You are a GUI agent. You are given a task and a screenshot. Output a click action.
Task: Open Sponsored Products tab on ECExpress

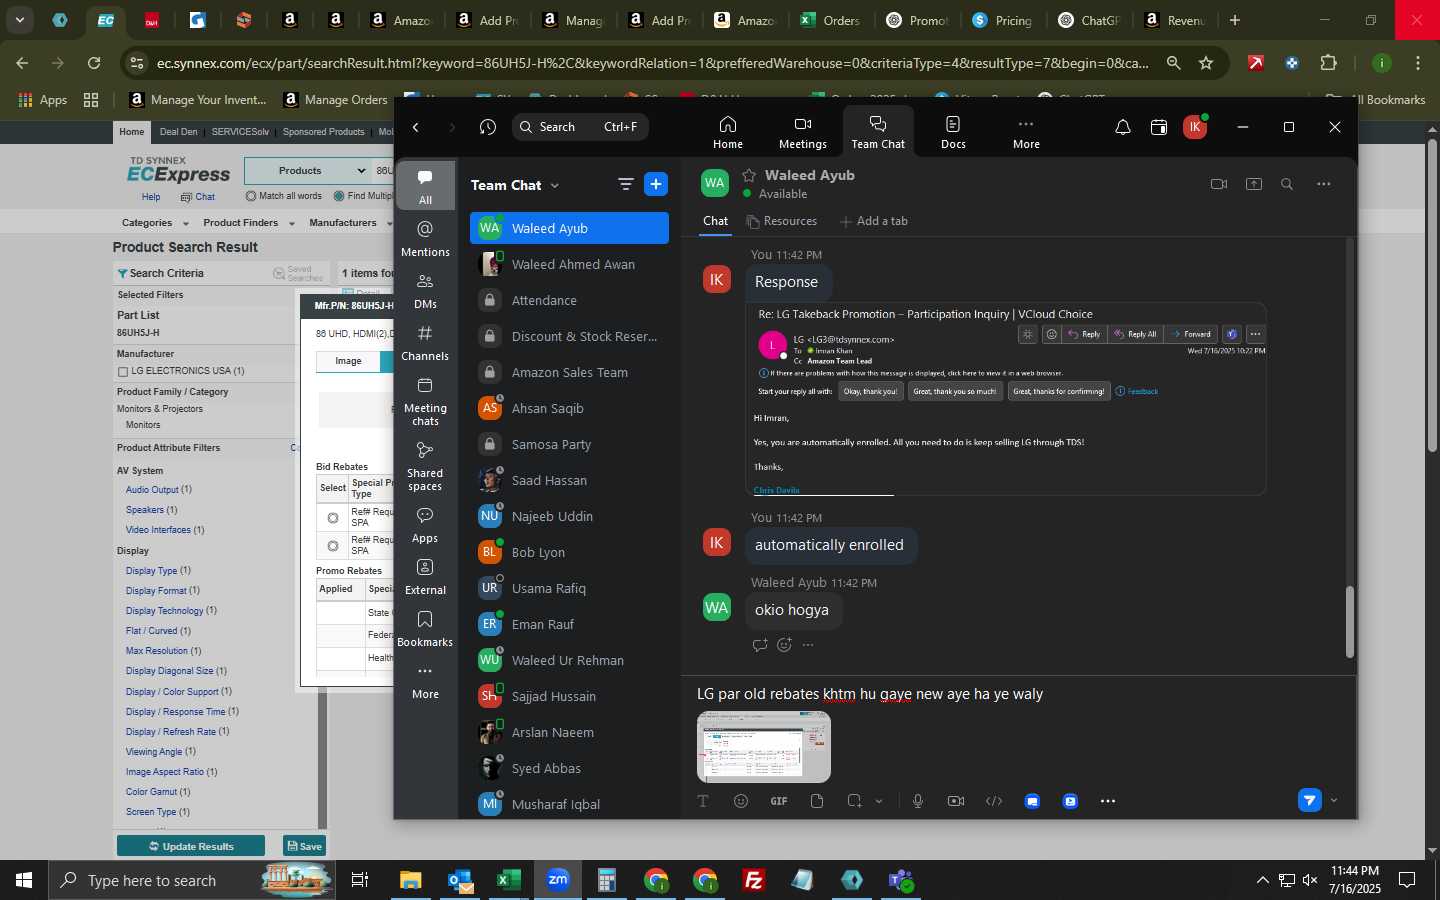click(323, 132)
